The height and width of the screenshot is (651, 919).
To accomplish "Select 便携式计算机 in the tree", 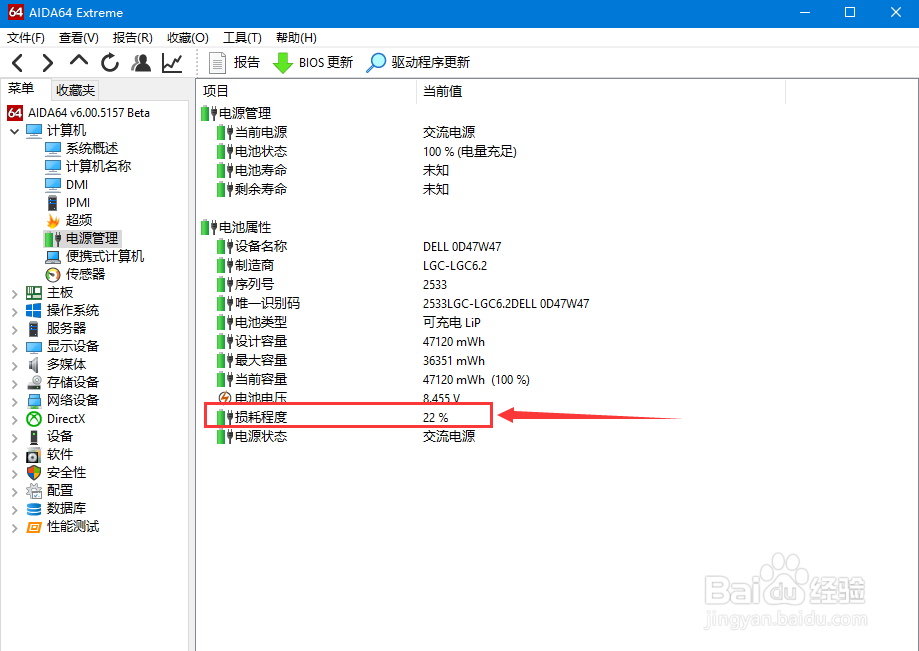I will coord(94,257).
